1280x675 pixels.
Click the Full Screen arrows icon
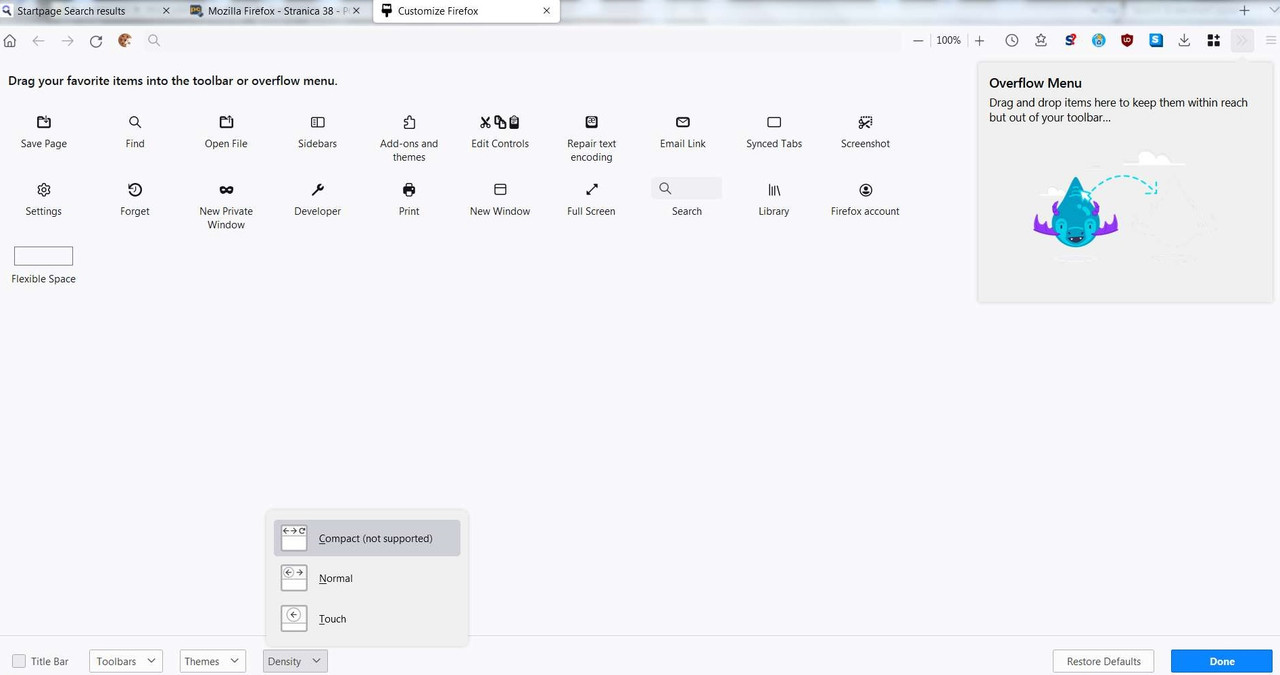[592, 189]
